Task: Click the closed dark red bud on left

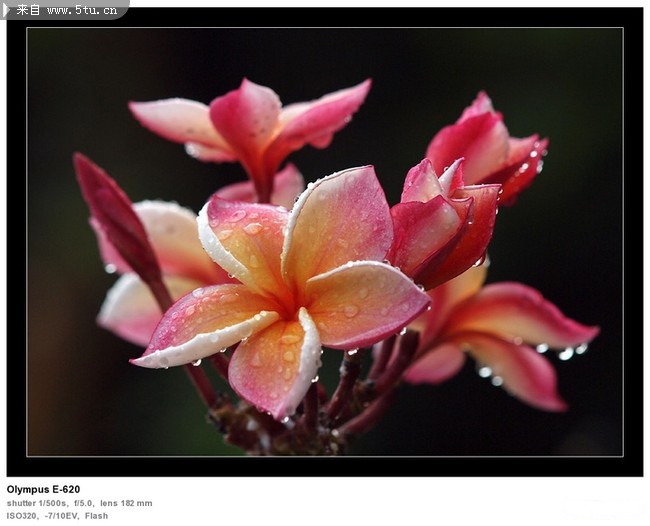Action: tap(115, 215)
